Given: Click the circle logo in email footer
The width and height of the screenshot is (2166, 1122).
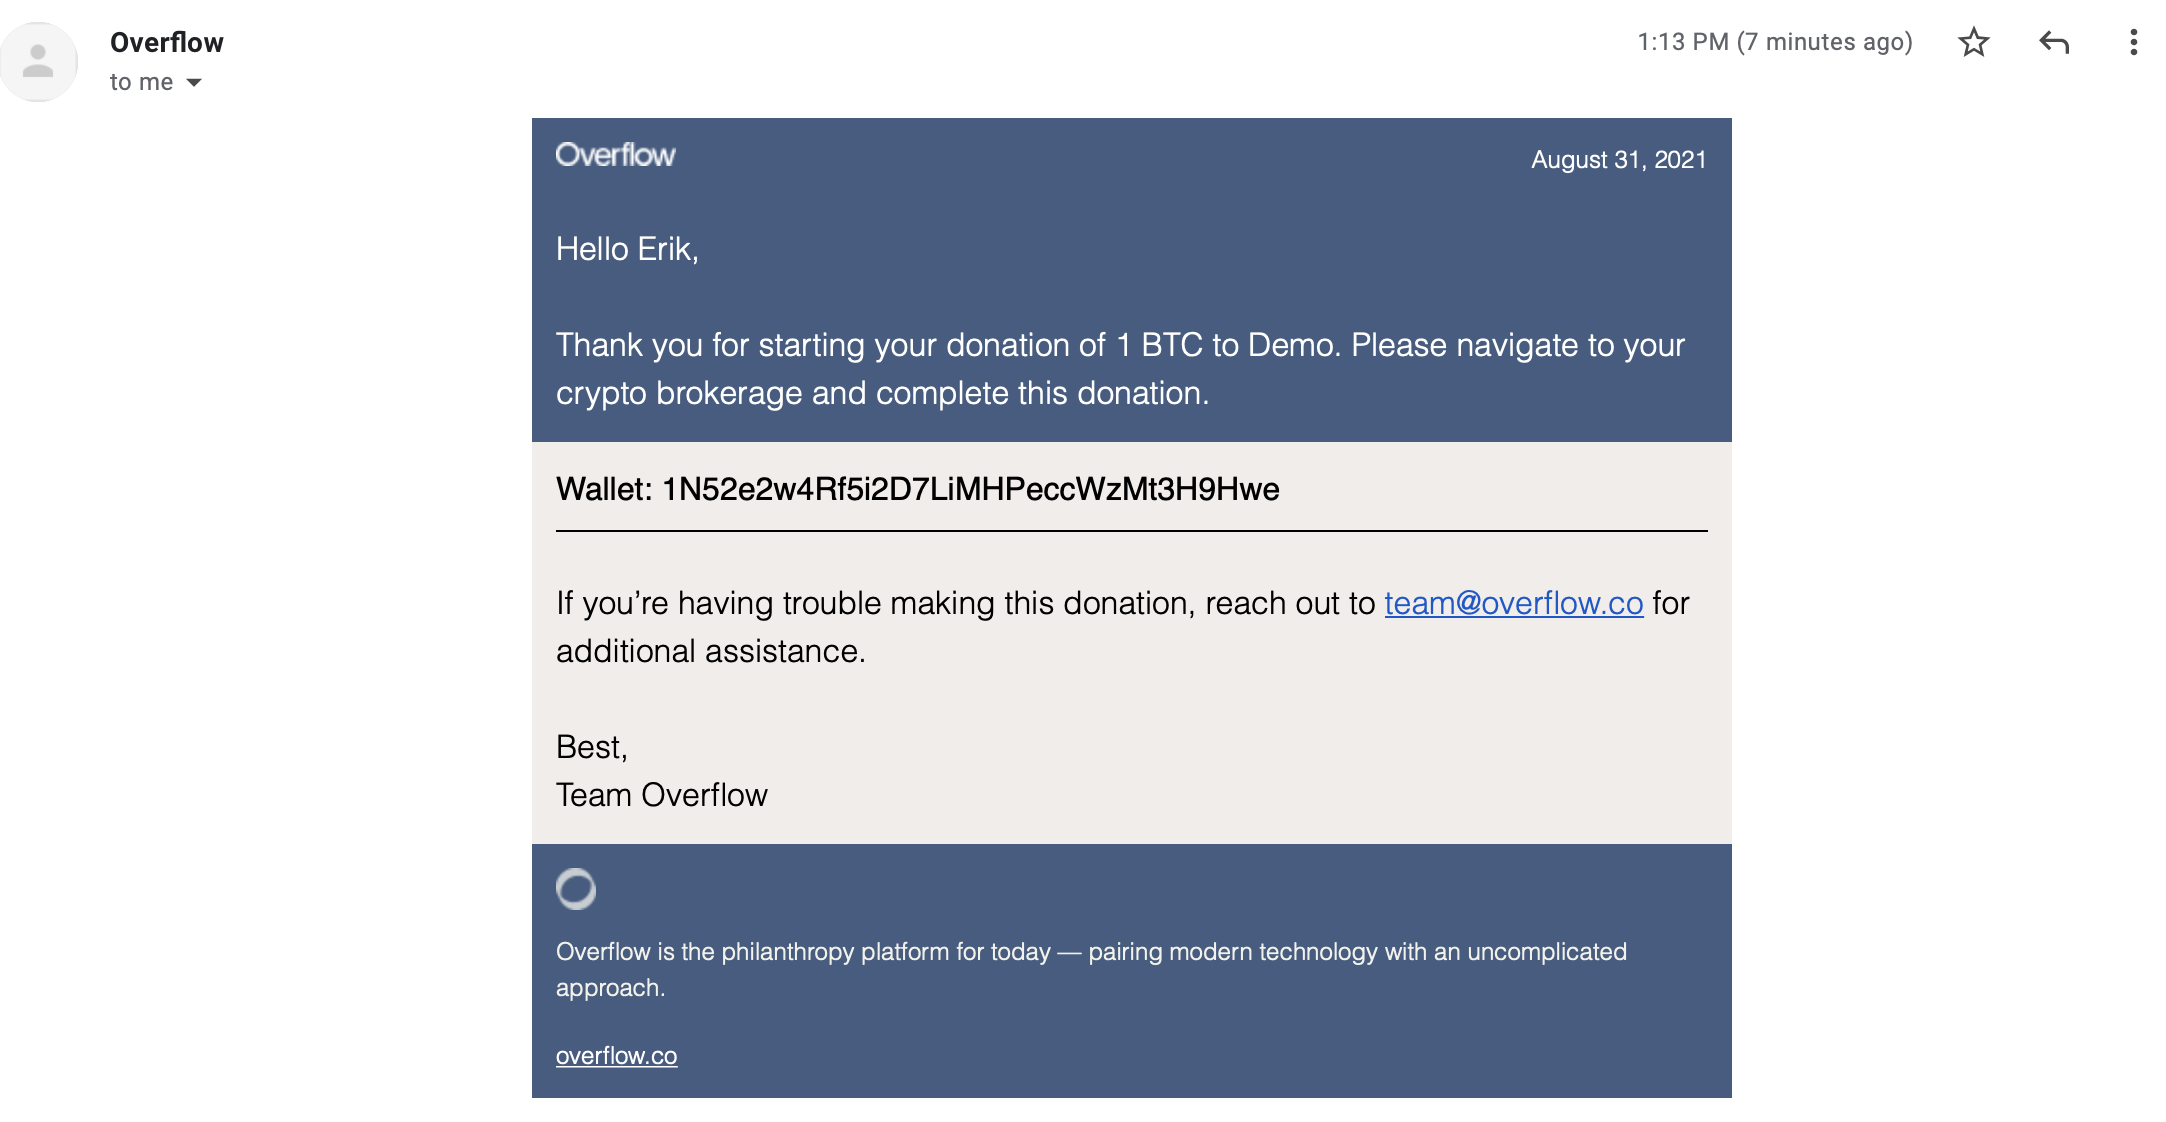Looking at the screenshot, I should [x=576, y=889].
